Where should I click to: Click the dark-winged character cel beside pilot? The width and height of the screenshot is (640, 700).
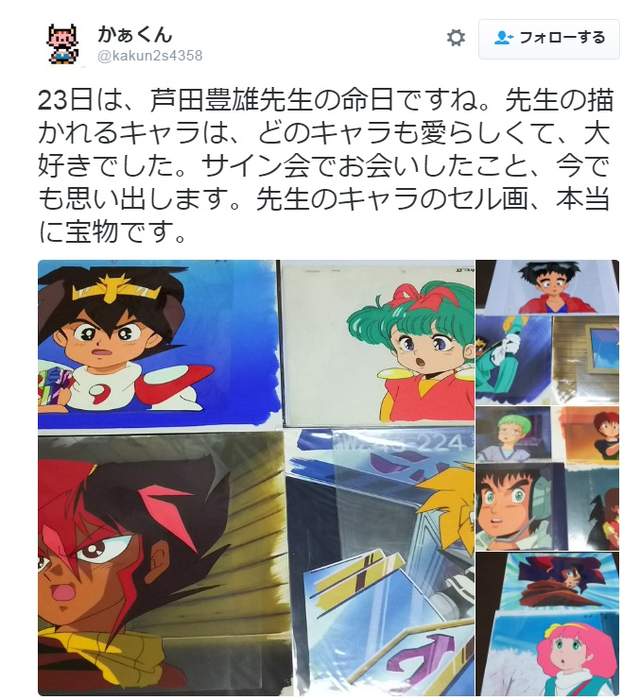pos(594,509)
